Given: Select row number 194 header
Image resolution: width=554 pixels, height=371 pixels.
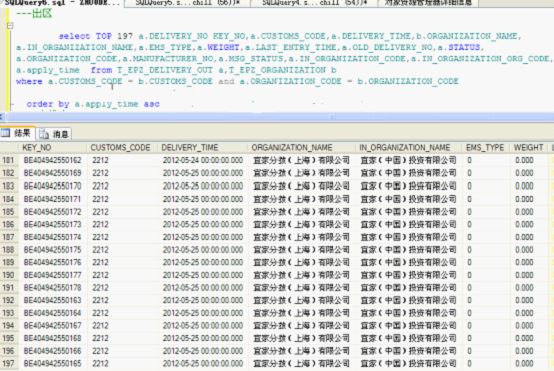Looking at the screenshot, I should pos(8,325).
